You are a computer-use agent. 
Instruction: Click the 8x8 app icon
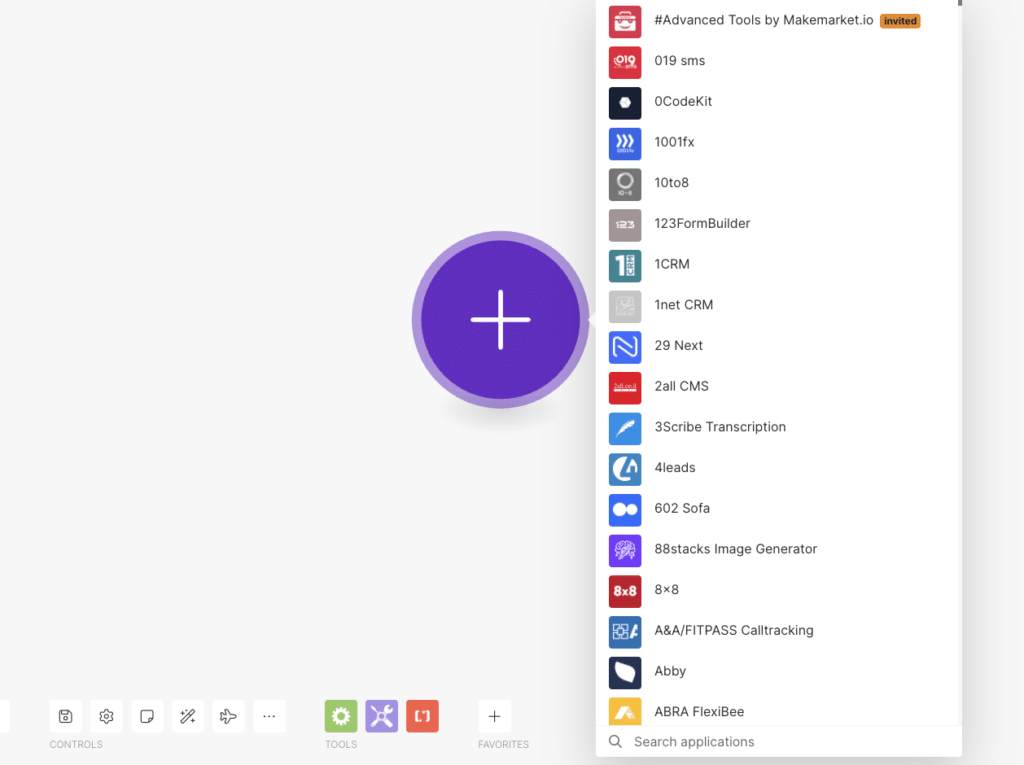(625, 591)
